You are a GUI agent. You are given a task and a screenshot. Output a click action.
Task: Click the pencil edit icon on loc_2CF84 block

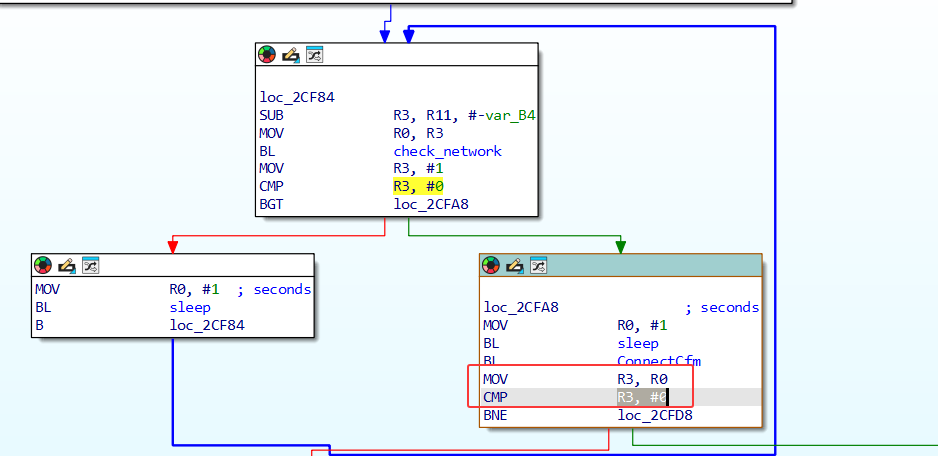pyautogui.click(x=290, y=54)
